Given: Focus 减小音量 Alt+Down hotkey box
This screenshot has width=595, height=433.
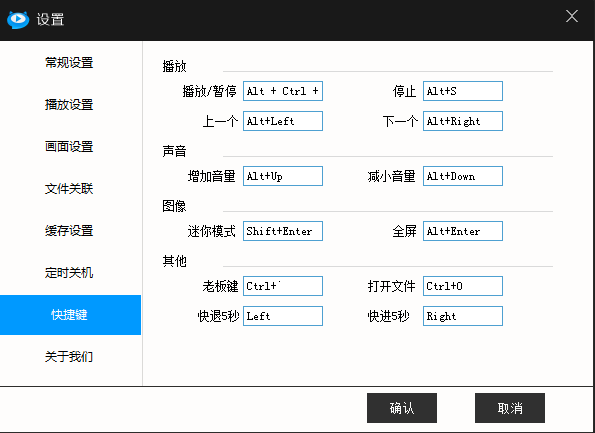Looking at the screenshot, I should (x=463, y=176).
